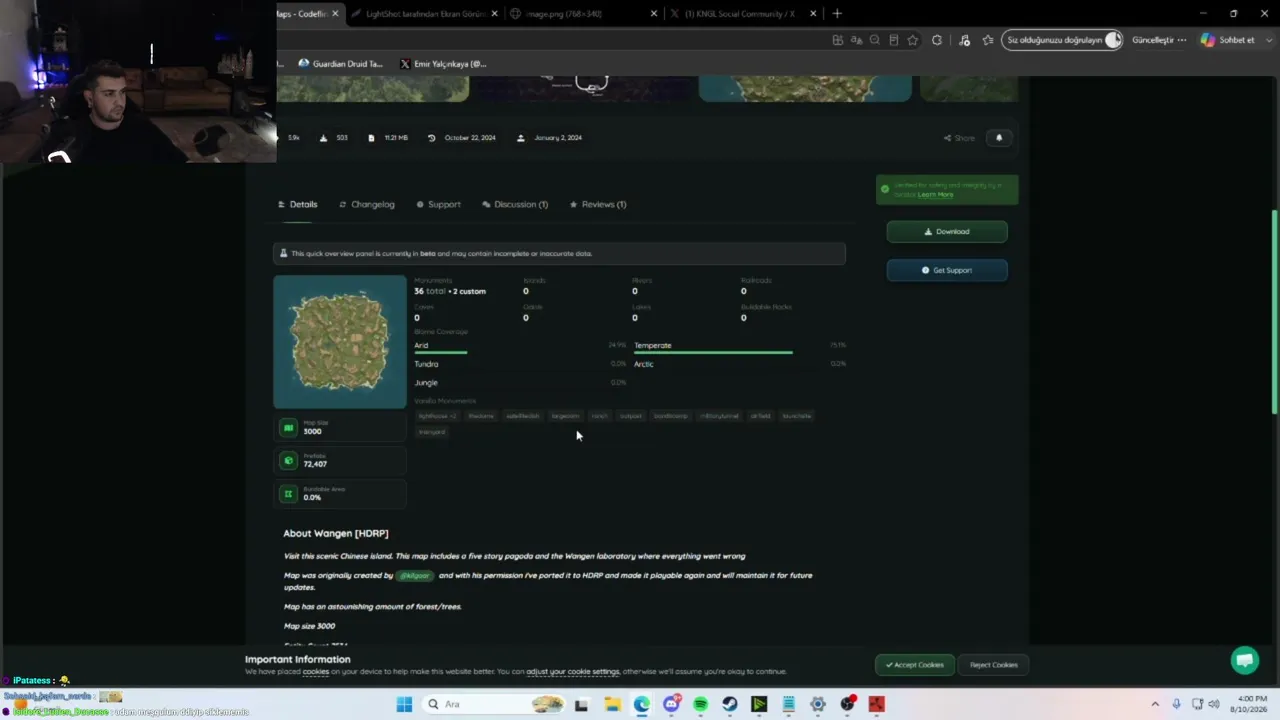The height and width of the screenshot is (720, 1280).
Task: Open the Emir Yalçınkaya bookmark
Action: click(444, 64)
